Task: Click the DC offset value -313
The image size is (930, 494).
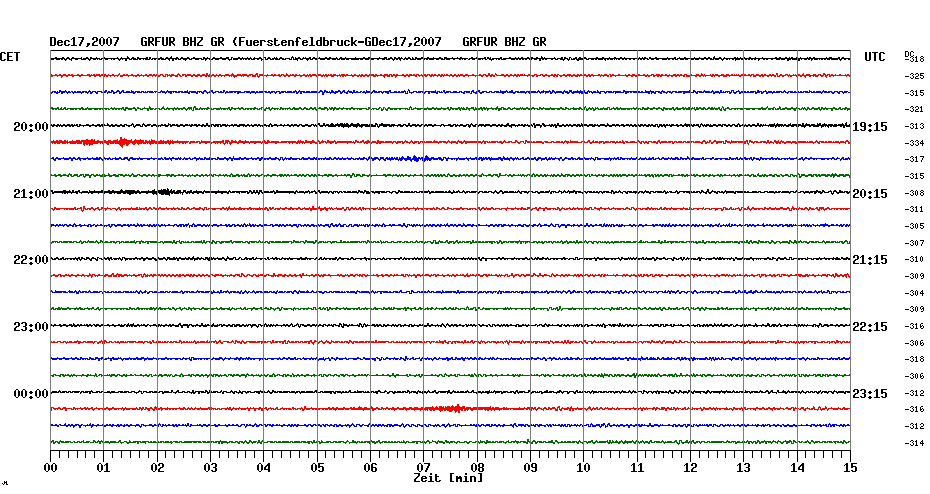Action: (x=914, y=126)
